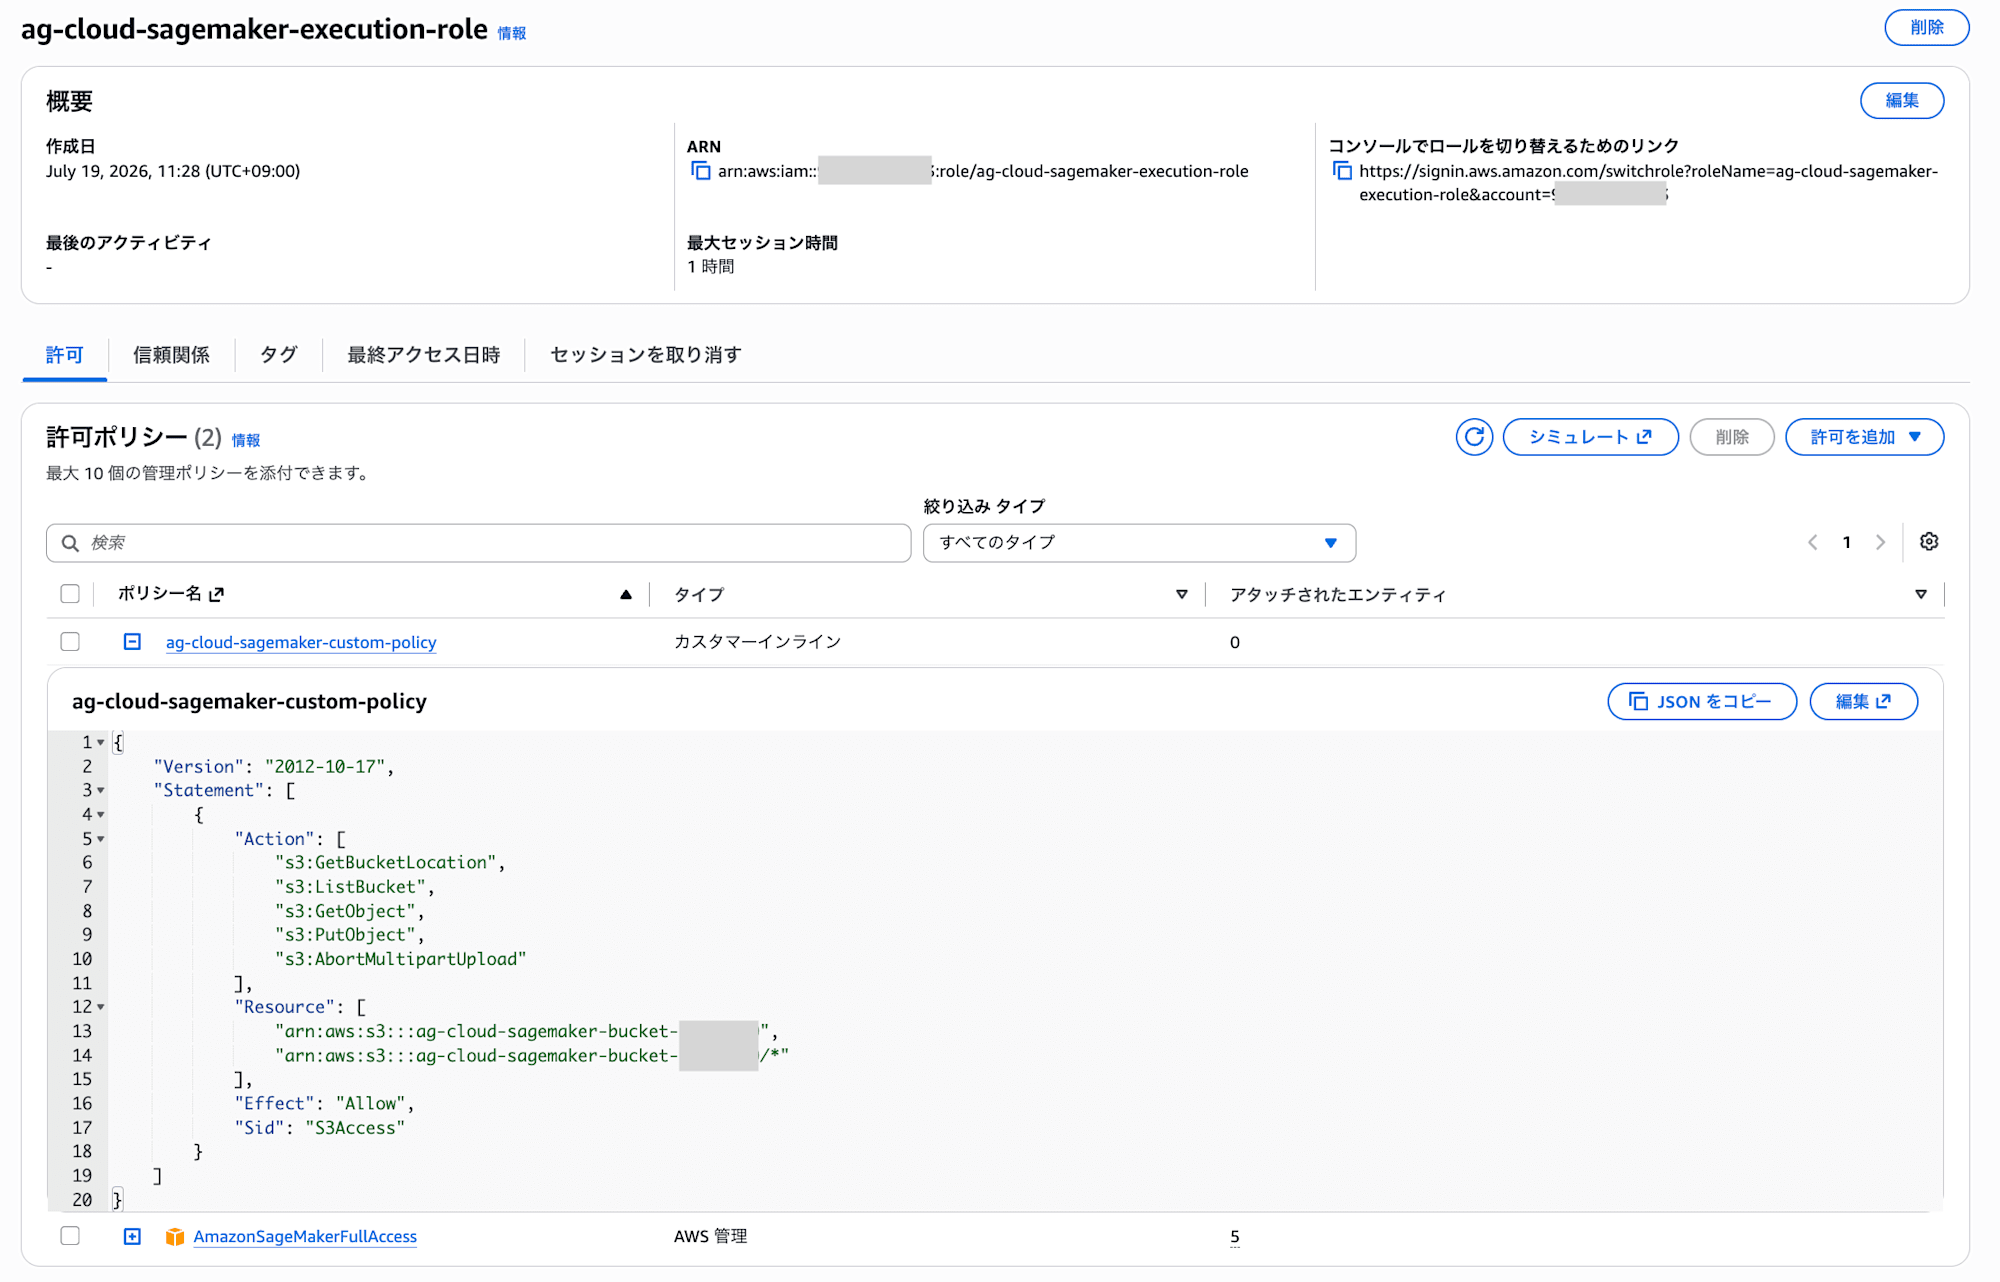Click 編集 in the 概要 panel
This screenshot has height=1282, width=2000.
1902,101
